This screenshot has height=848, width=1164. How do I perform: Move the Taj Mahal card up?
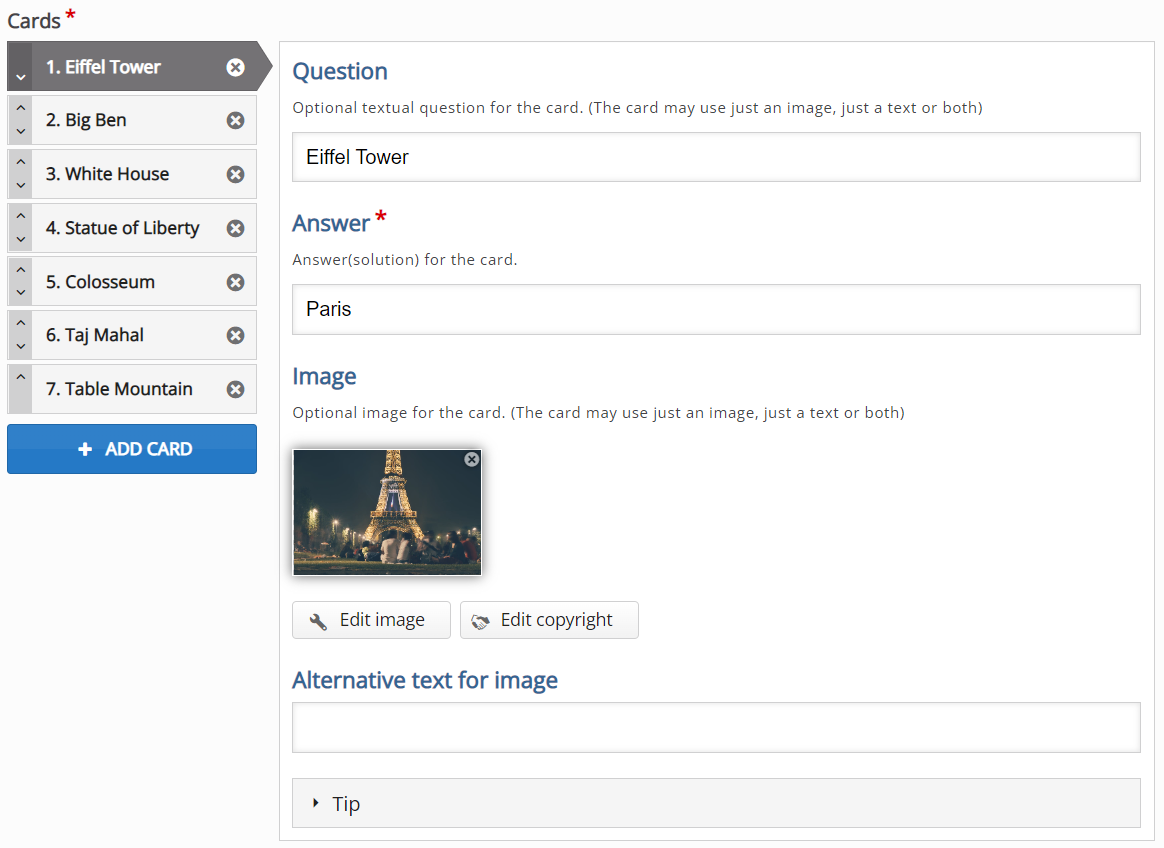pyautogui.click(x=21, y=323)
